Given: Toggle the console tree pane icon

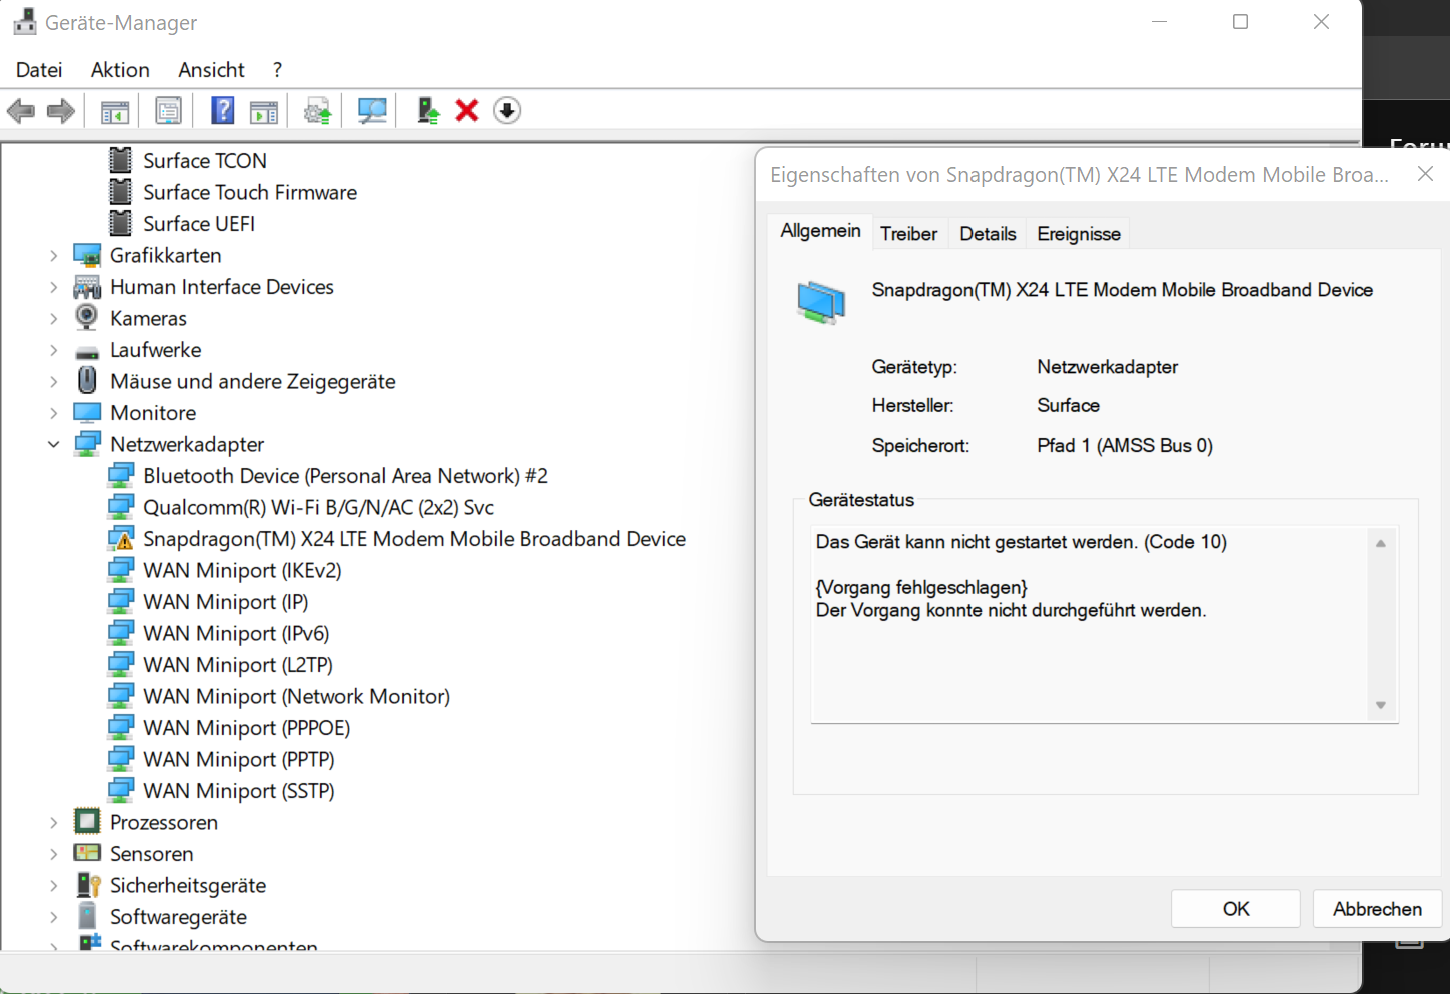Looking at the screenshot, I should (115, 111).
